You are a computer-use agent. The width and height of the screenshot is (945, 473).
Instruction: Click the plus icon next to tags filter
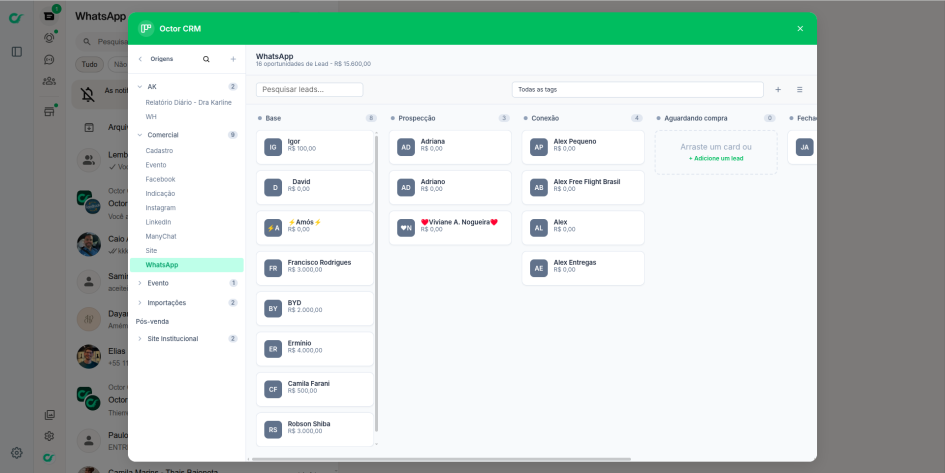pyautogui.click(x=778, y=90)
